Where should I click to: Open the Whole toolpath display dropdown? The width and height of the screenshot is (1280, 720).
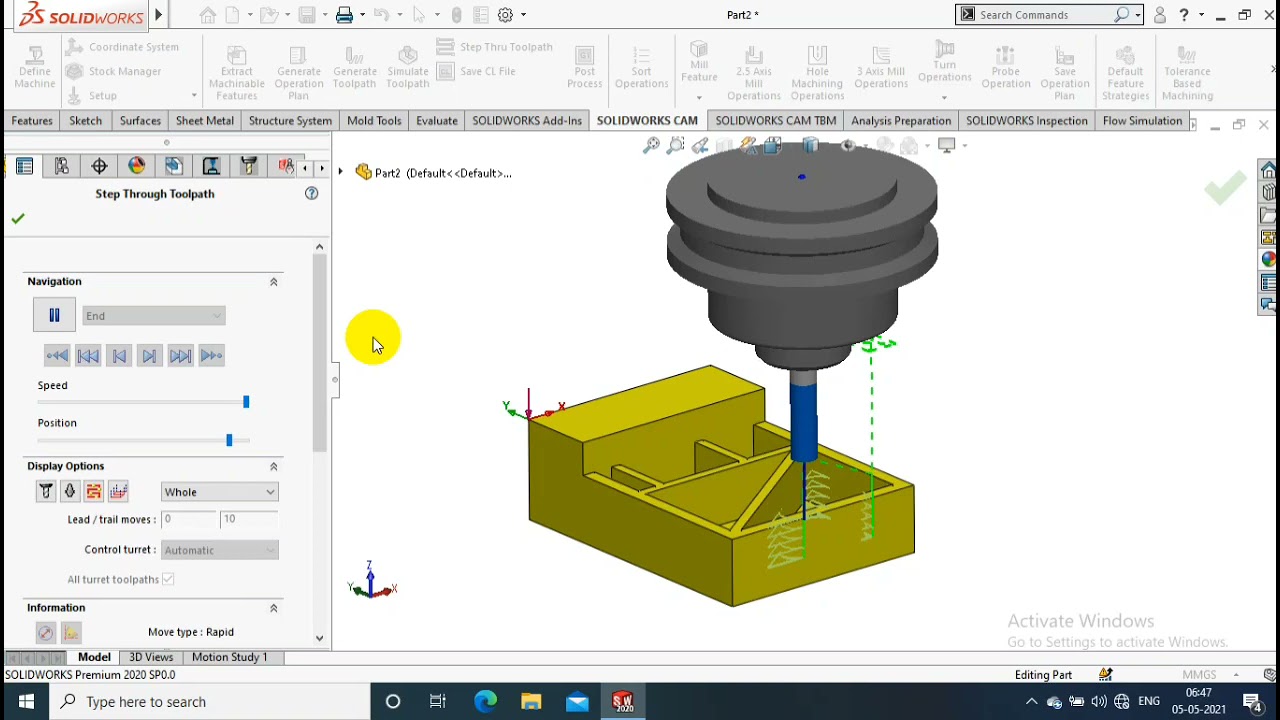[219, 492]
